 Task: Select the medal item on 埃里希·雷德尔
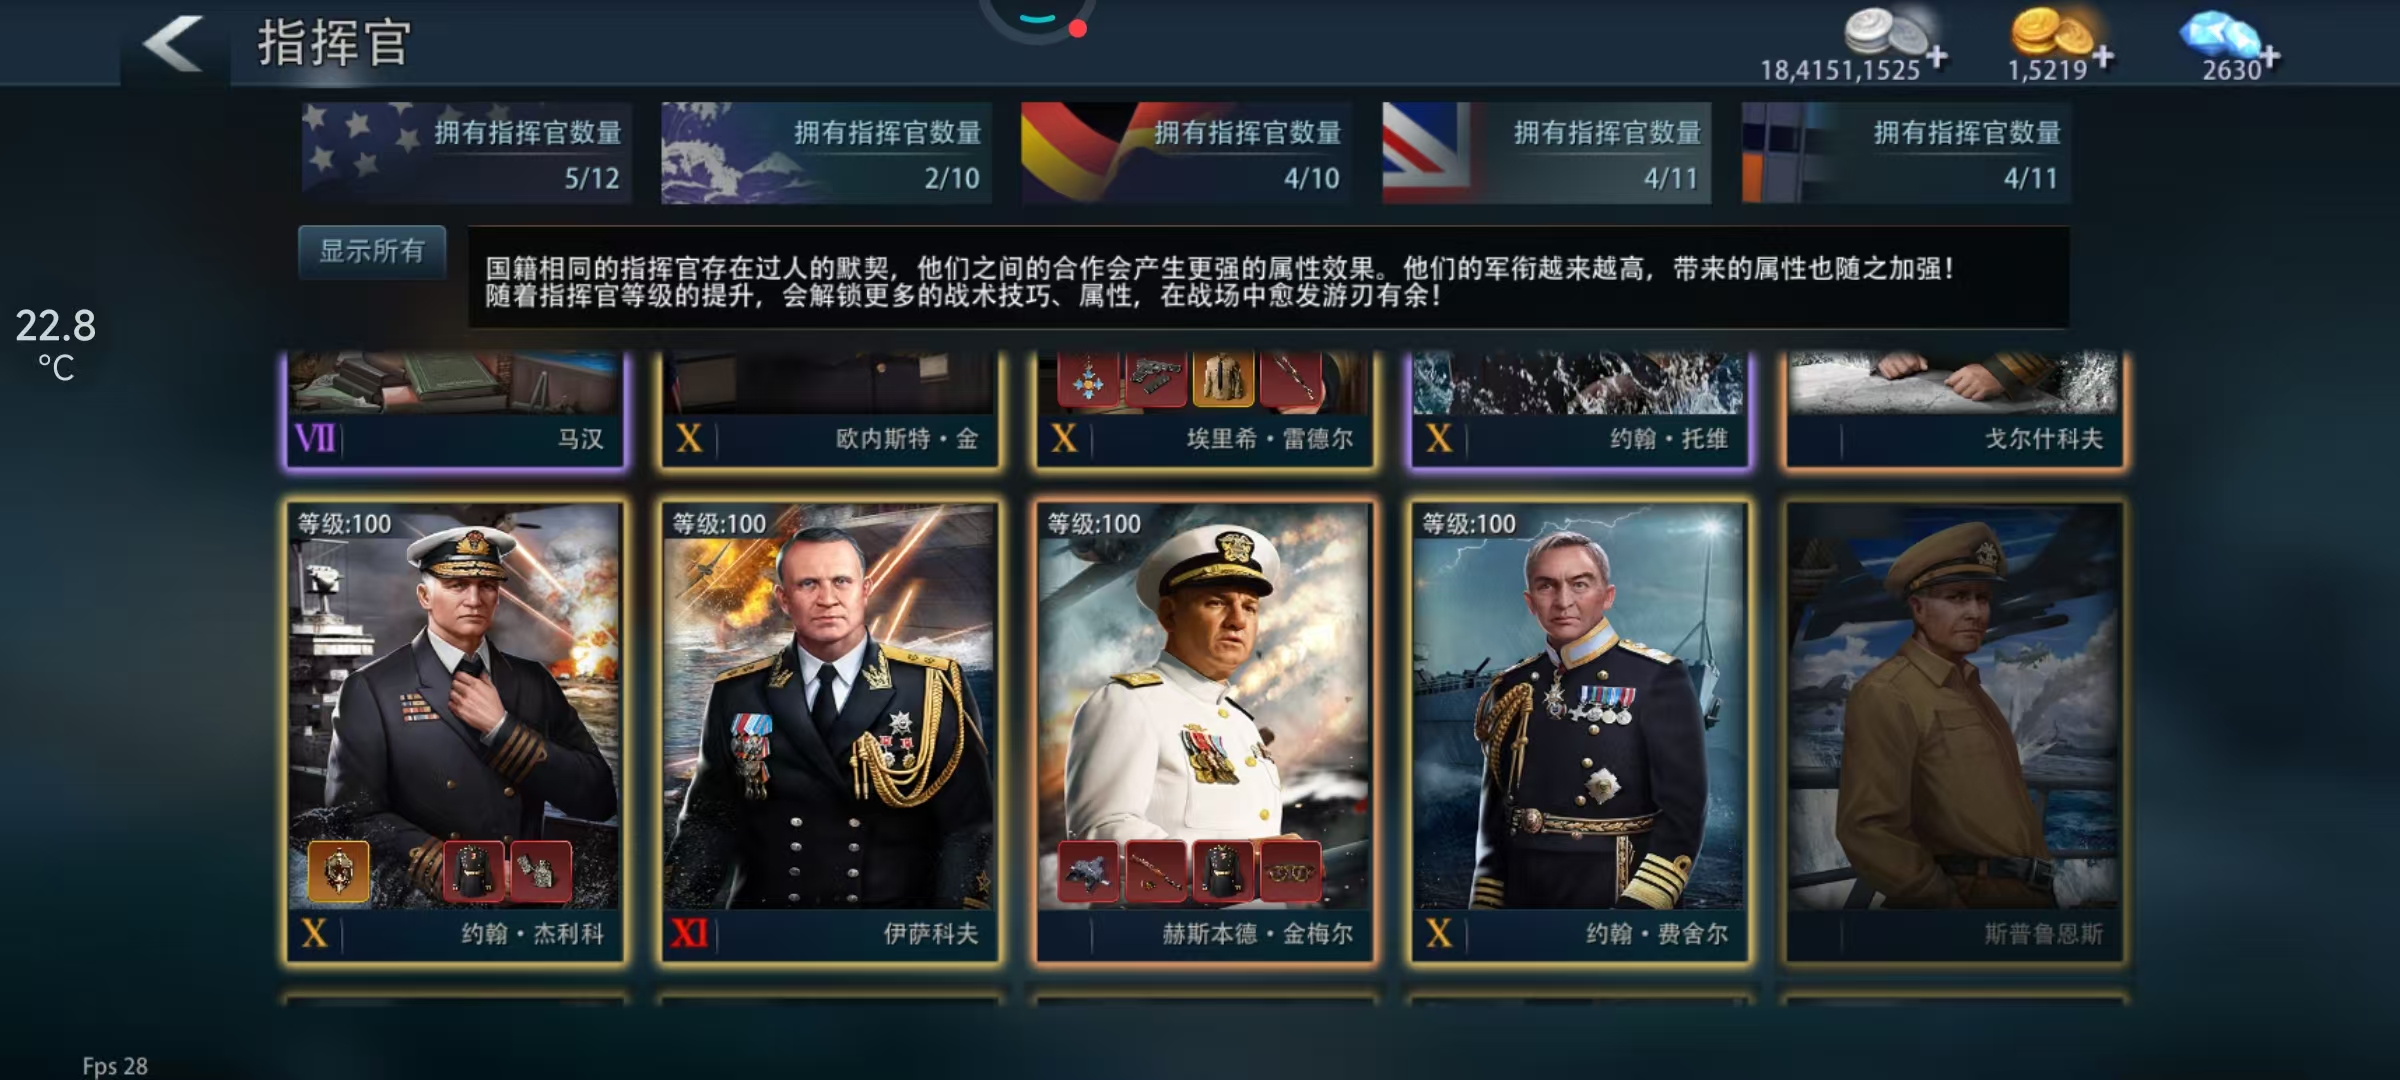pos(1088,379)
